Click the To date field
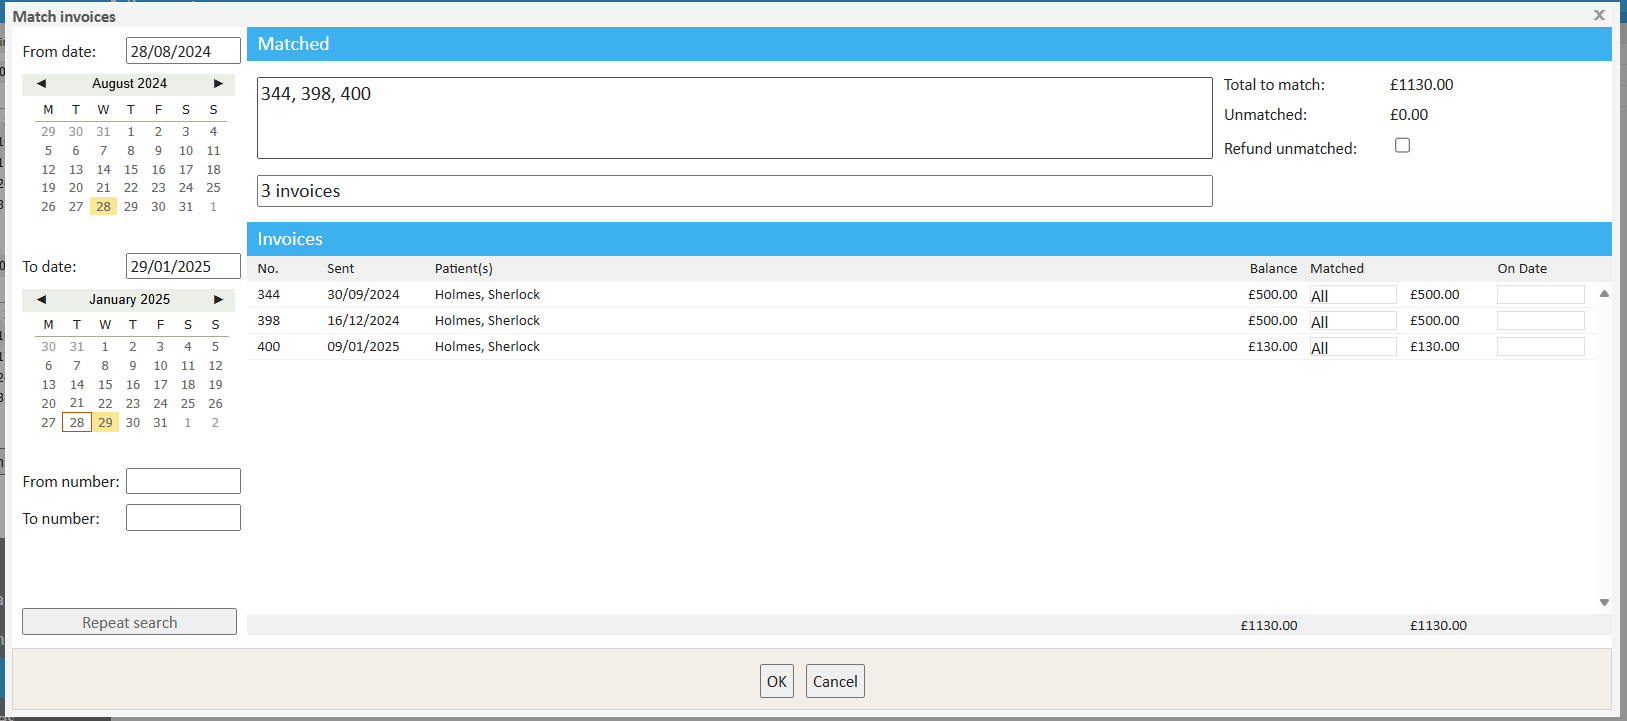Image resolution: width=1627 pixels, height=721 pixels. pos(183,267)
